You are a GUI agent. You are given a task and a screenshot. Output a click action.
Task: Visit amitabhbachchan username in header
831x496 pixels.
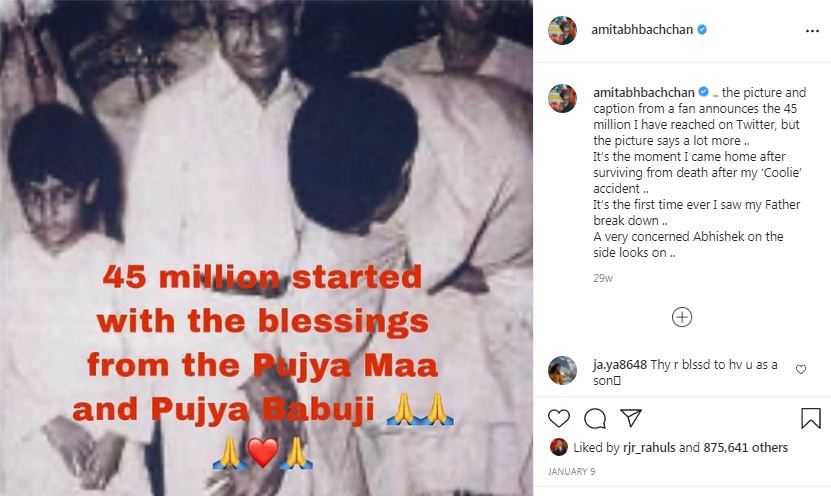click(642, 30)
